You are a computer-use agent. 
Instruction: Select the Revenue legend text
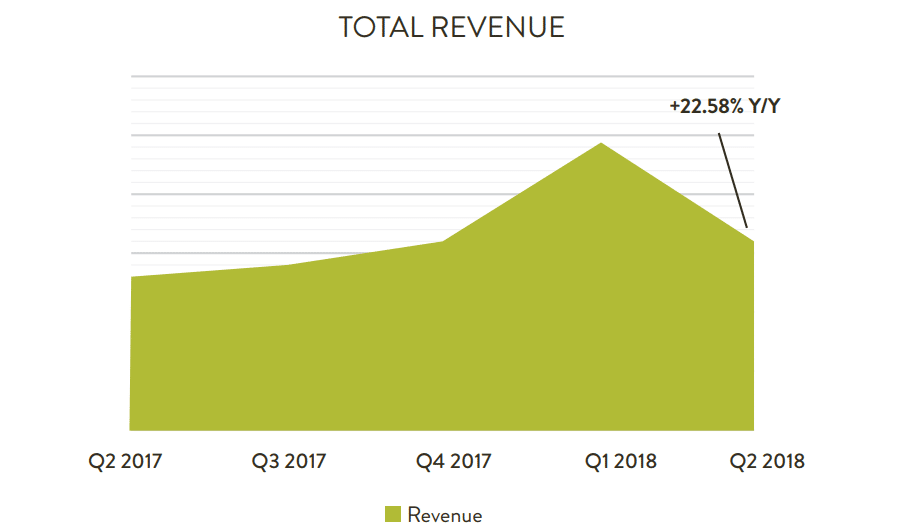444,515
